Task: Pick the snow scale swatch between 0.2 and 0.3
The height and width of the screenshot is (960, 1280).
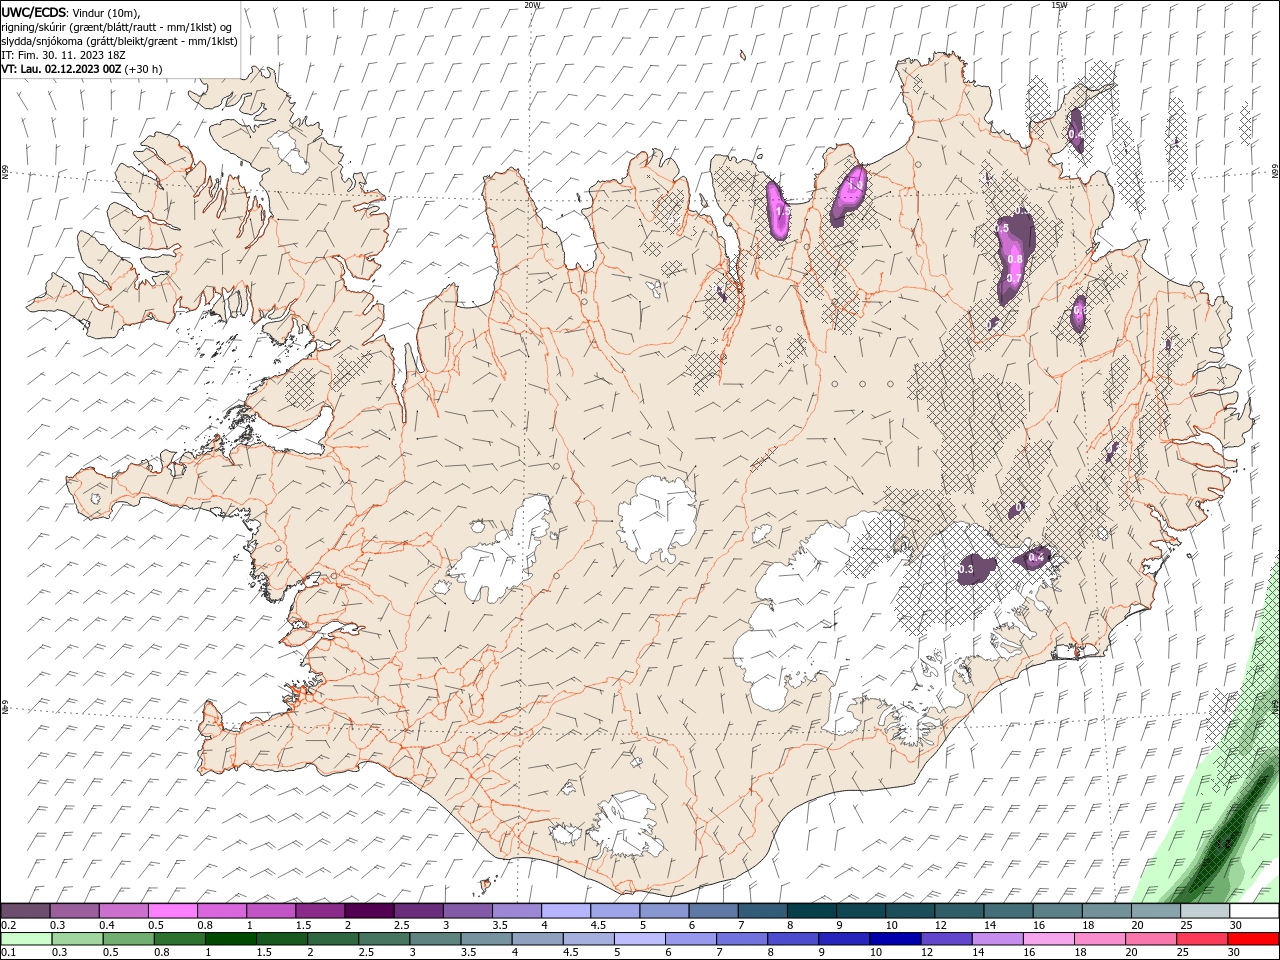Action: pyautogui.click(x=25, y=911)
